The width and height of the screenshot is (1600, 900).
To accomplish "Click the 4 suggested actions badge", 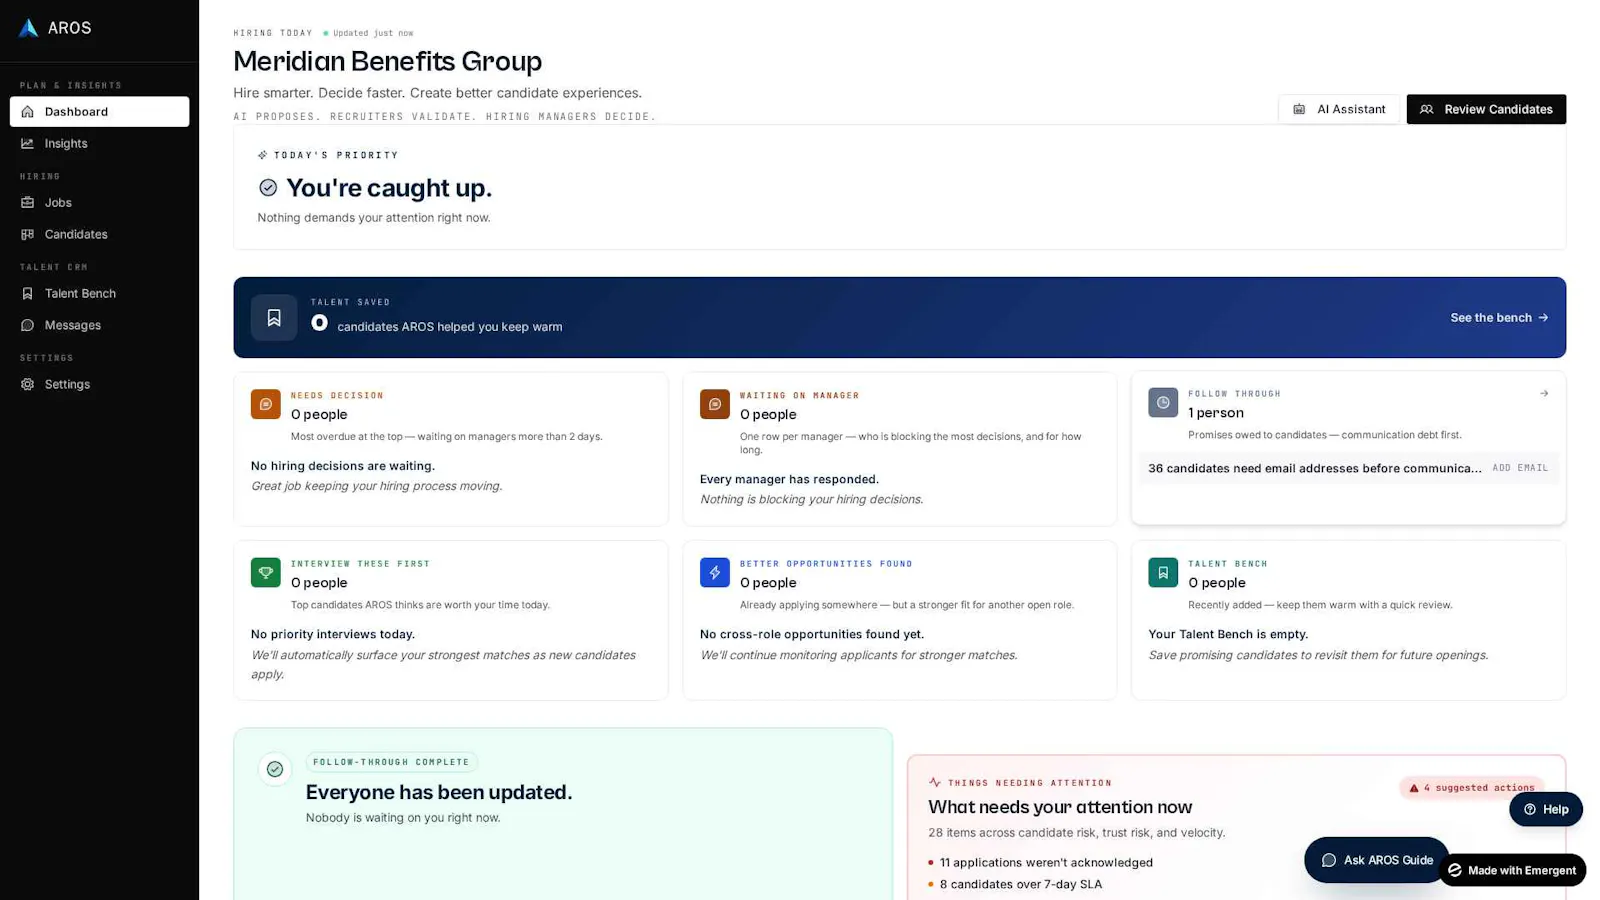I will click(x=1471, y=788).
